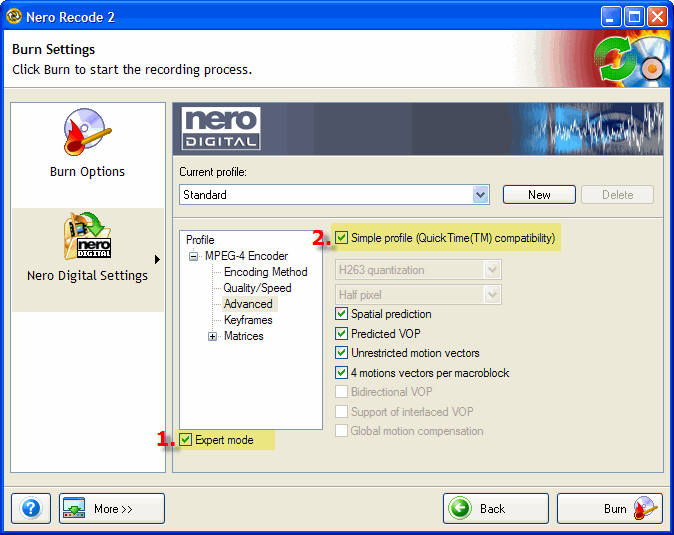Toggle Spatial prediction checkbox

[341, 314]
